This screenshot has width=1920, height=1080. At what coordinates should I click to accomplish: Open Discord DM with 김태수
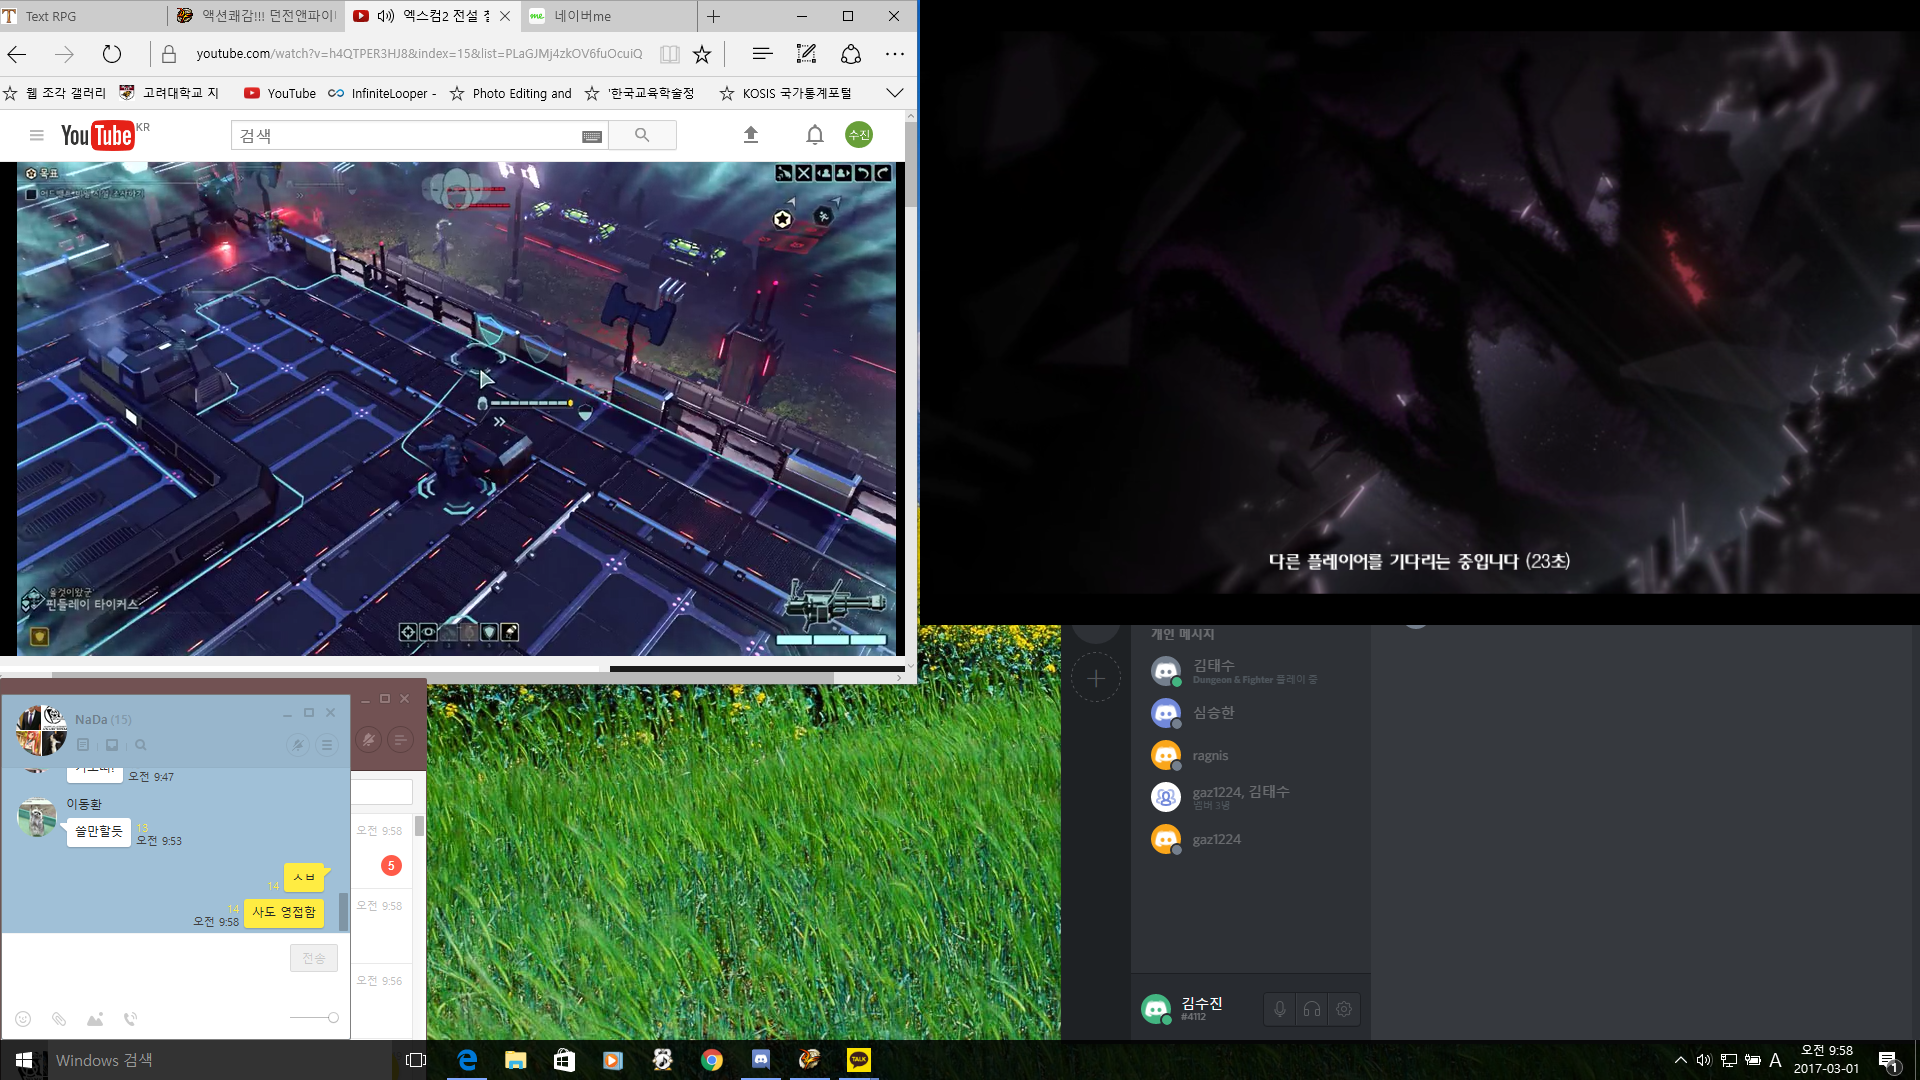click(1250, 671)
